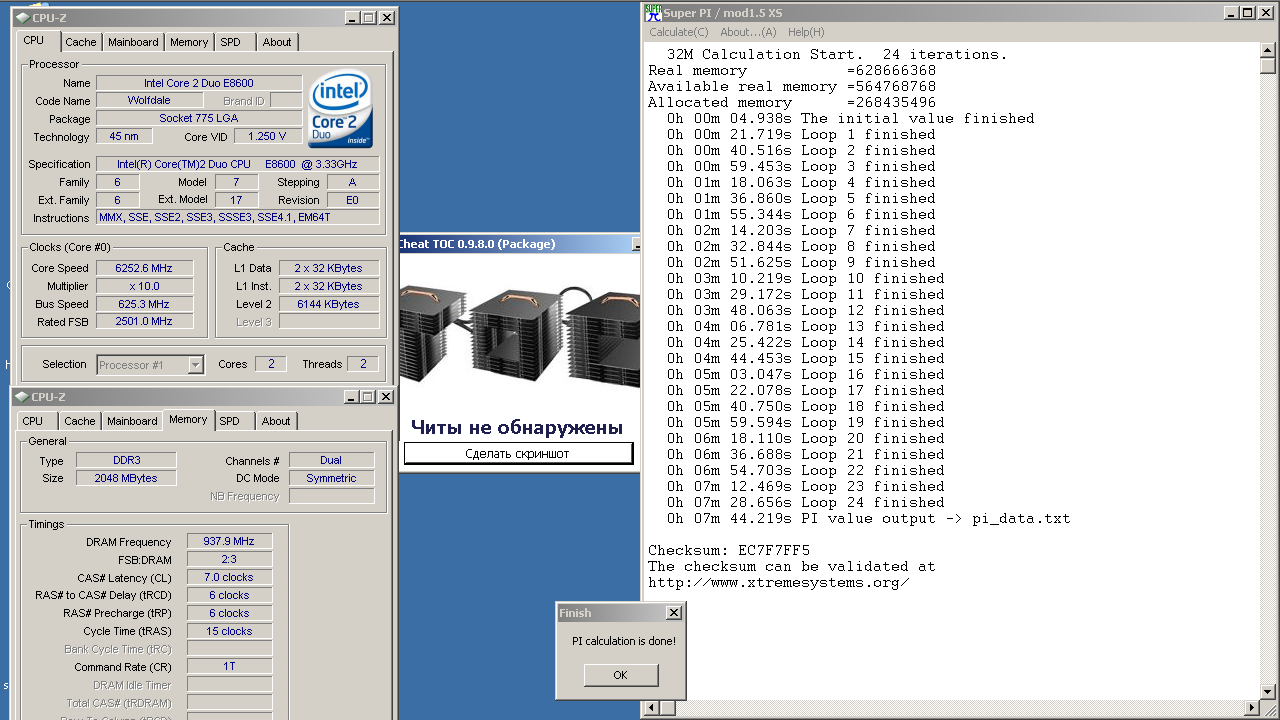Click Super PI horizontal scrollbar left arrow
This screenshot has width=1280, height=720.
(652, 708)
